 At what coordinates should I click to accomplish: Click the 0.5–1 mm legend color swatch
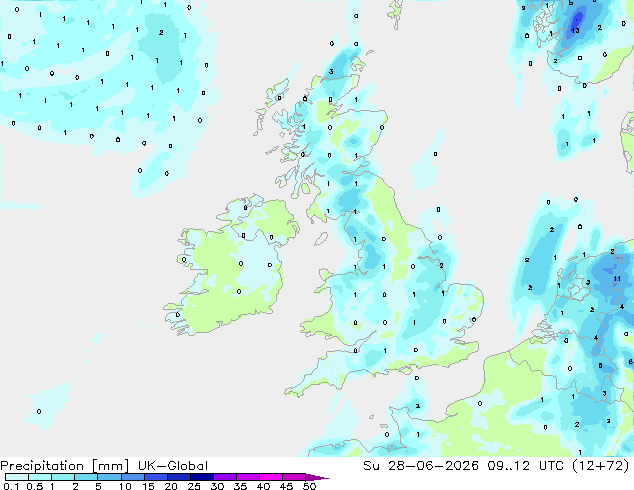[40, 477]
